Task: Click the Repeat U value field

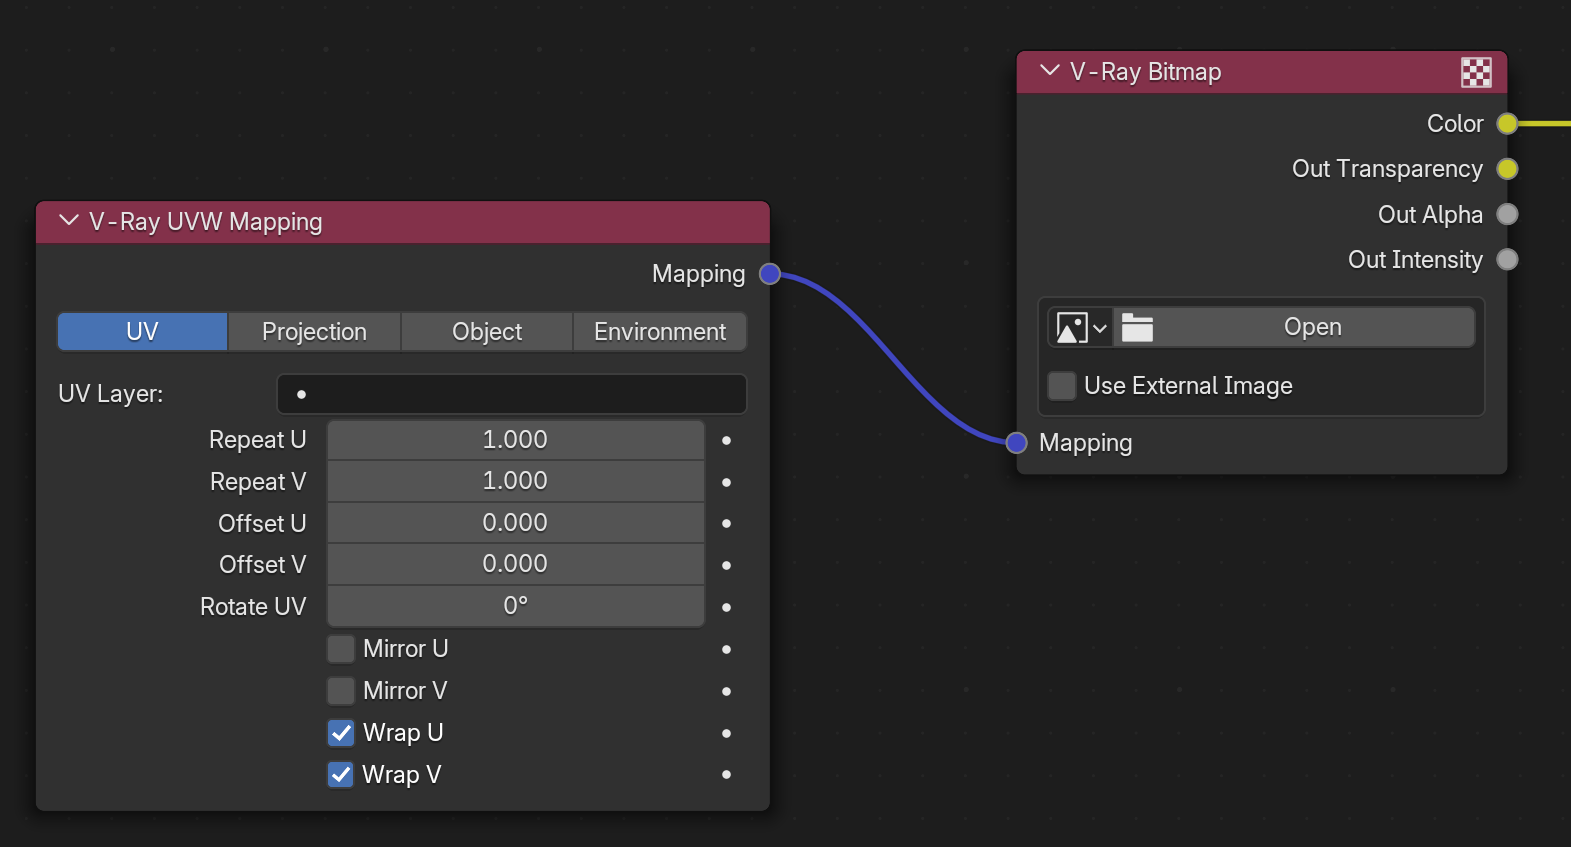Action: click(515, 440)
